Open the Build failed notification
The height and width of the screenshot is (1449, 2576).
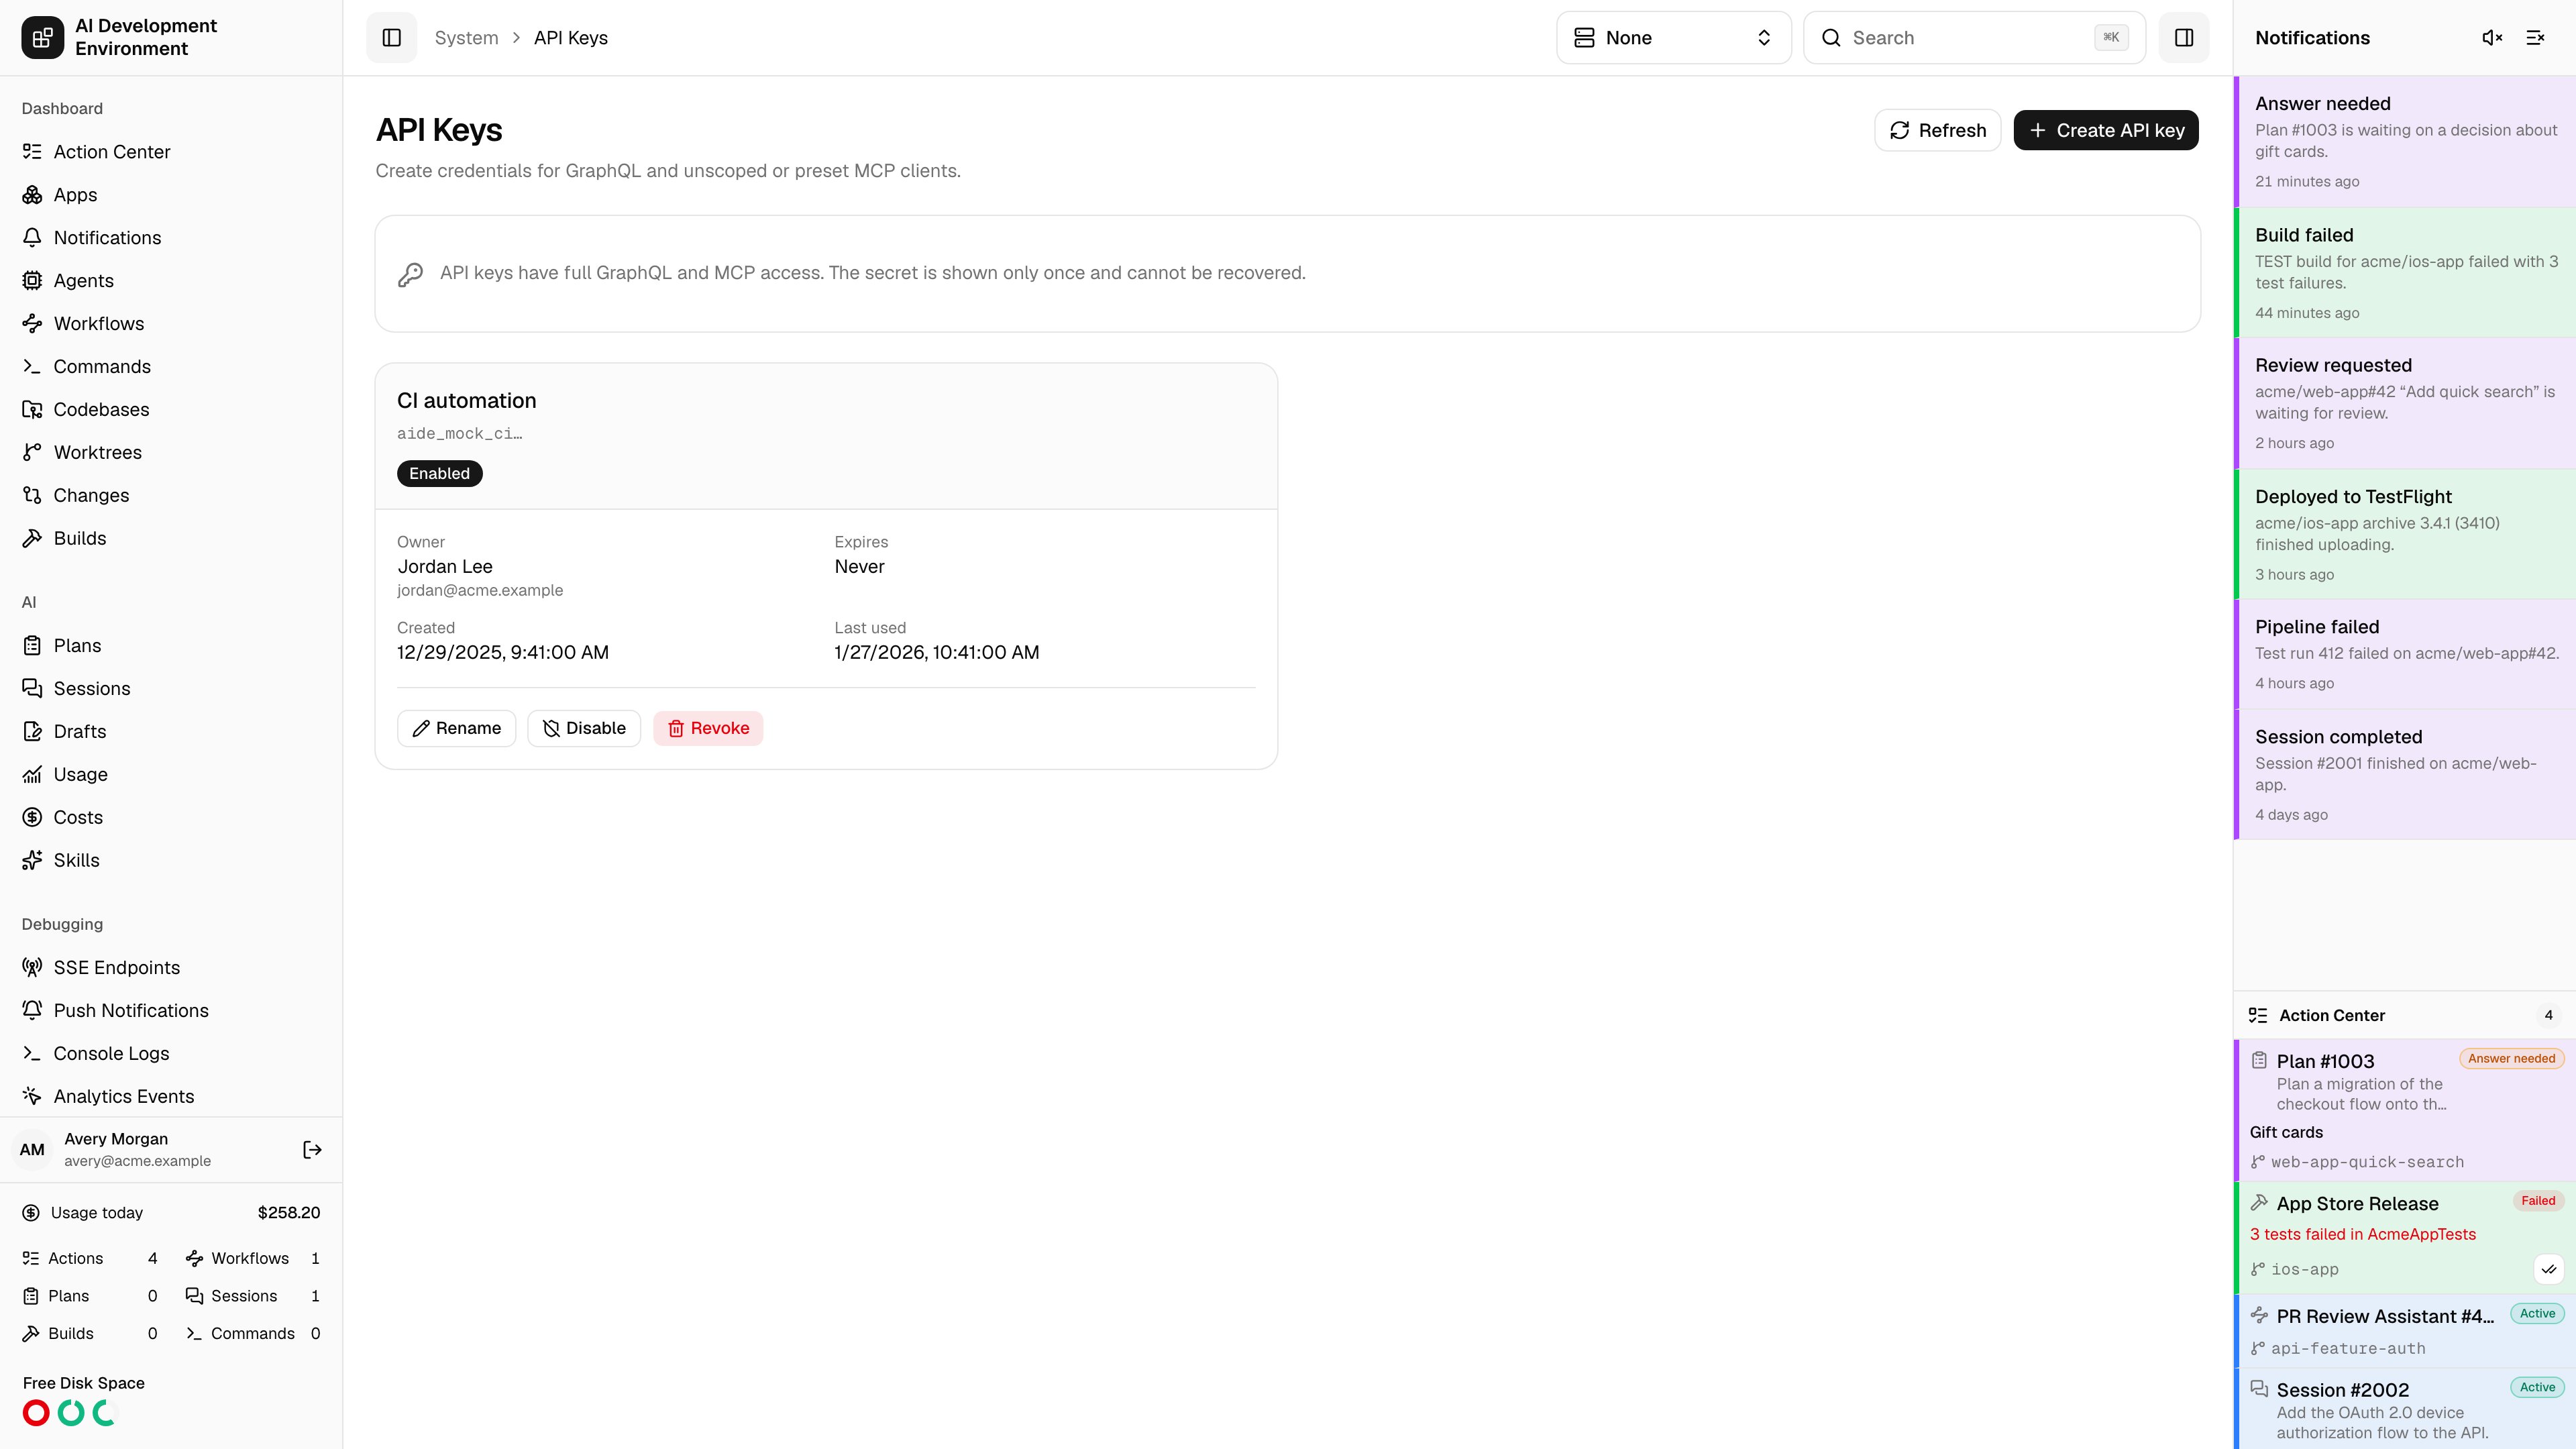tap(2405, 273)
